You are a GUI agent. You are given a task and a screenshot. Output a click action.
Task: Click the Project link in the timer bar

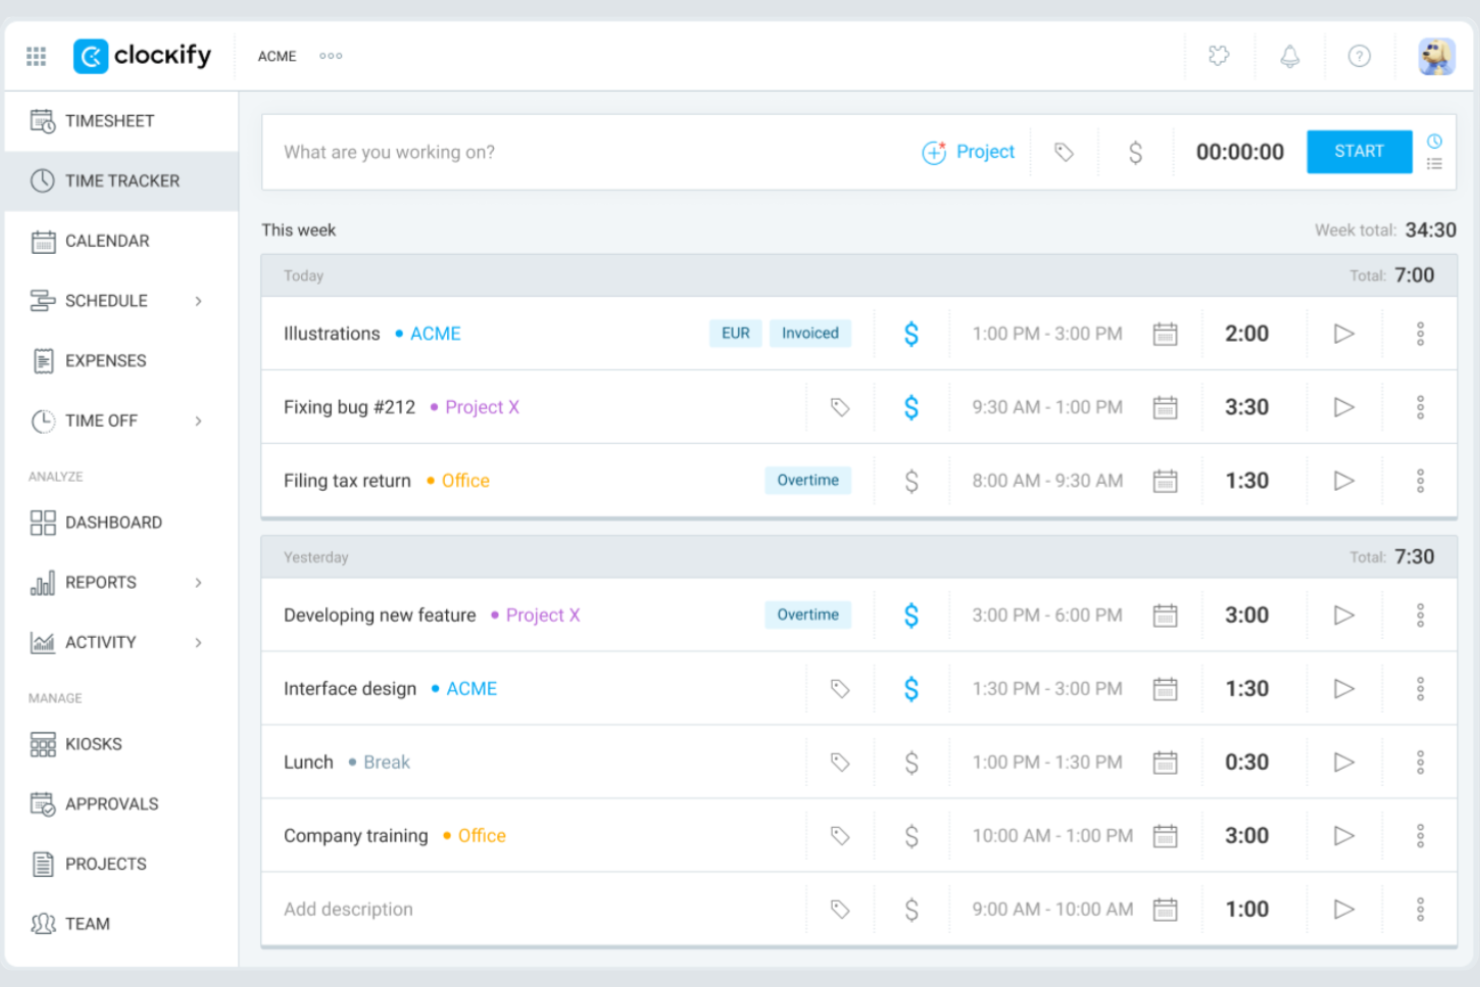(x=984, y=151)
